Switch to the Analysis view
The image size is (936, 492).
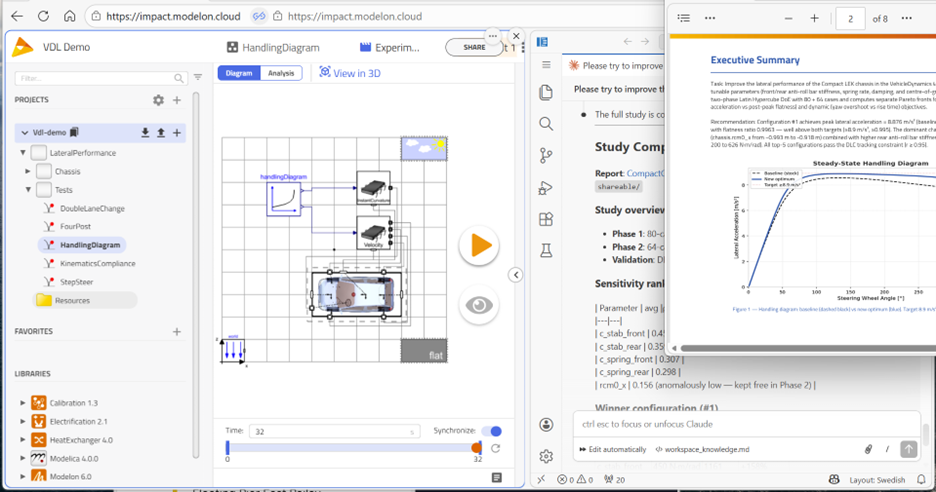coord(281,73)
